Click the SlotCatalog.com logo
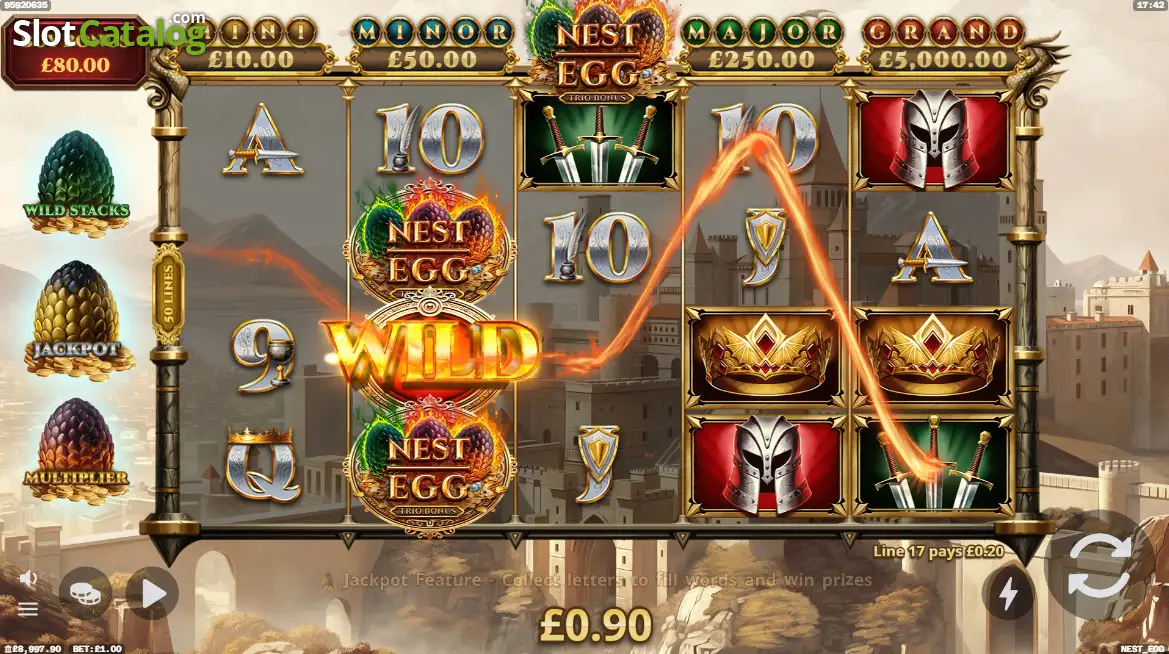Viewport: 1169px width, 654px height. pos(110,32)
